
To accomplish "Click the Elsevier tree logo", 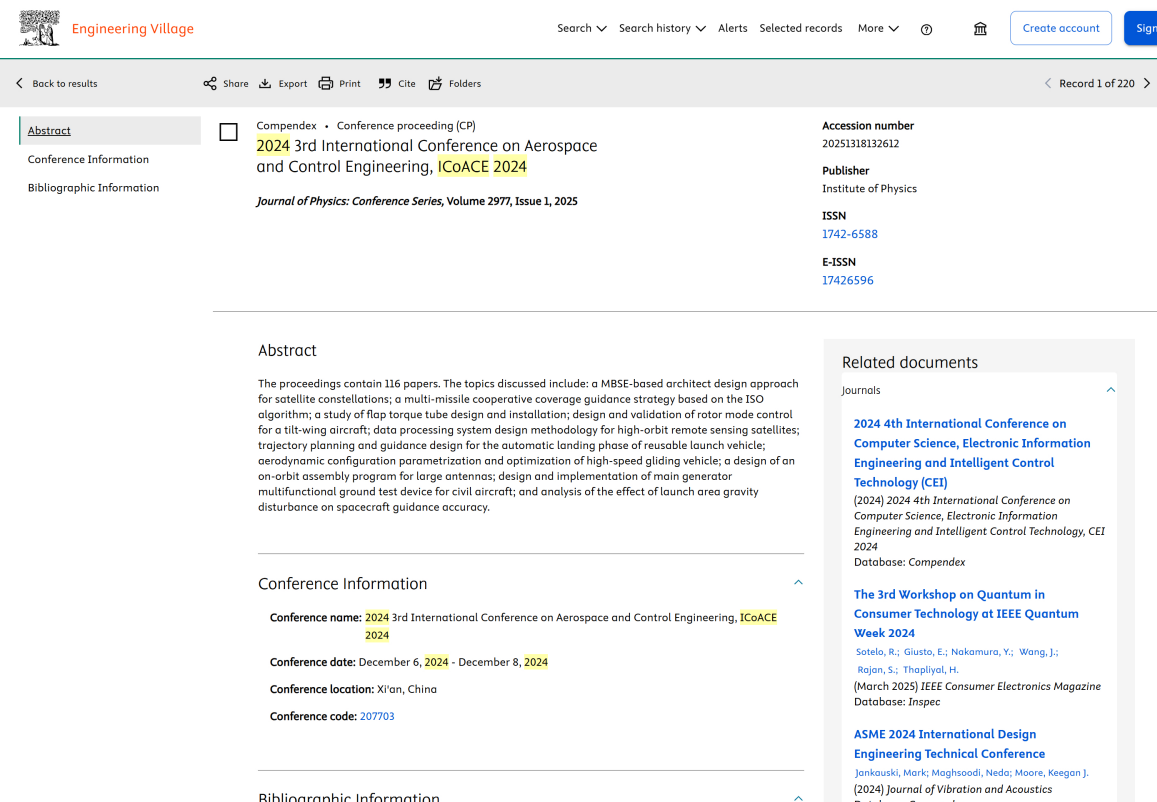I will pos(39,29).
